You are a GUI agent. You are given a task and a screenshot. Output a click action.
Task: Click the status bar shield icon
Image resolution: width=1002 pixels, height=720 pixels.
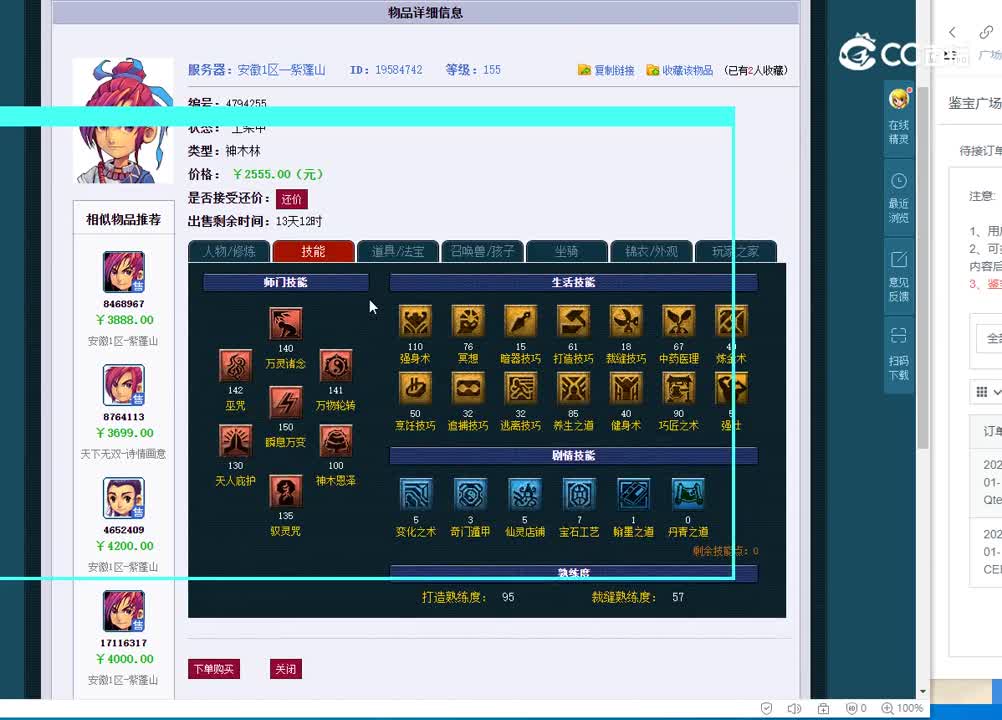pos(766,709)
